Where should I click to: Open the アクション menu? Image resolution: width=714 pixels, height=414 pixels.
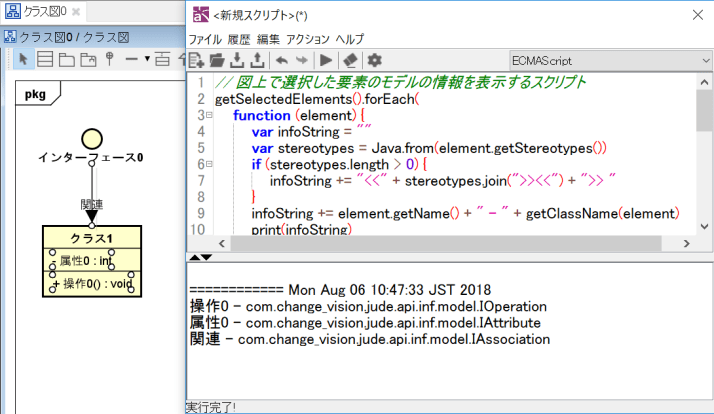[x=308, y=38]
